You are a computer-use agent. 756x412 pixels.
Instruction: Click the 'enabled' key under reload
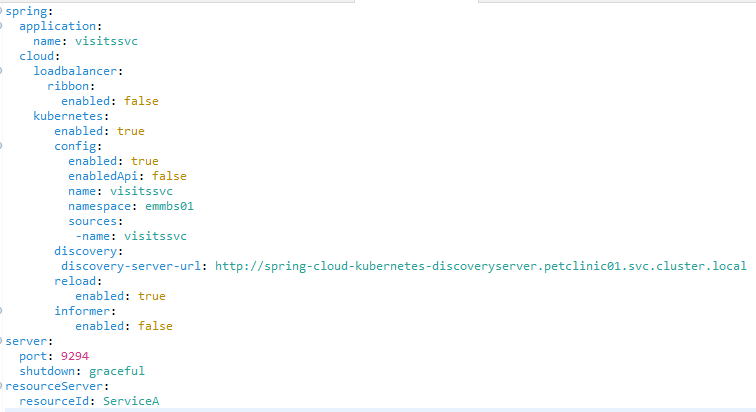coord(99,296)
